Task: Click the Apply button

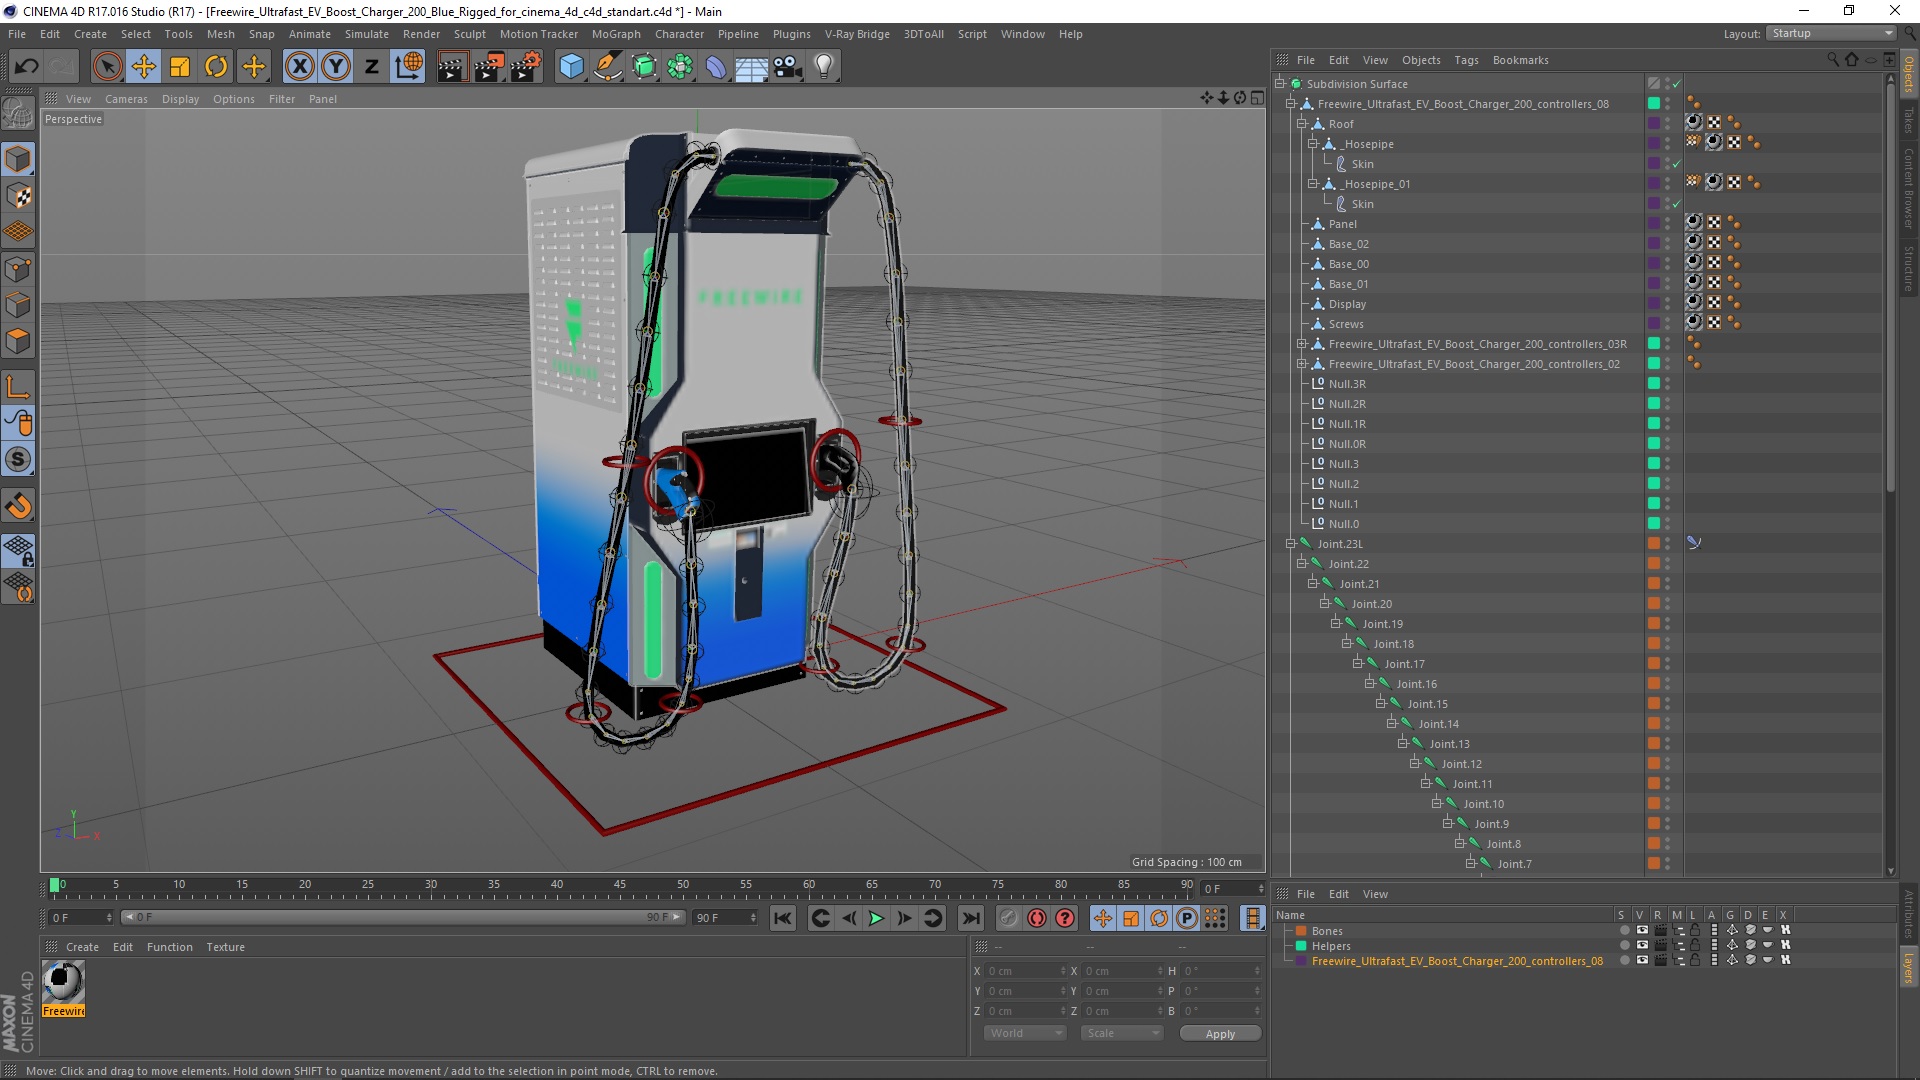Action: tap(1220, 1034)
